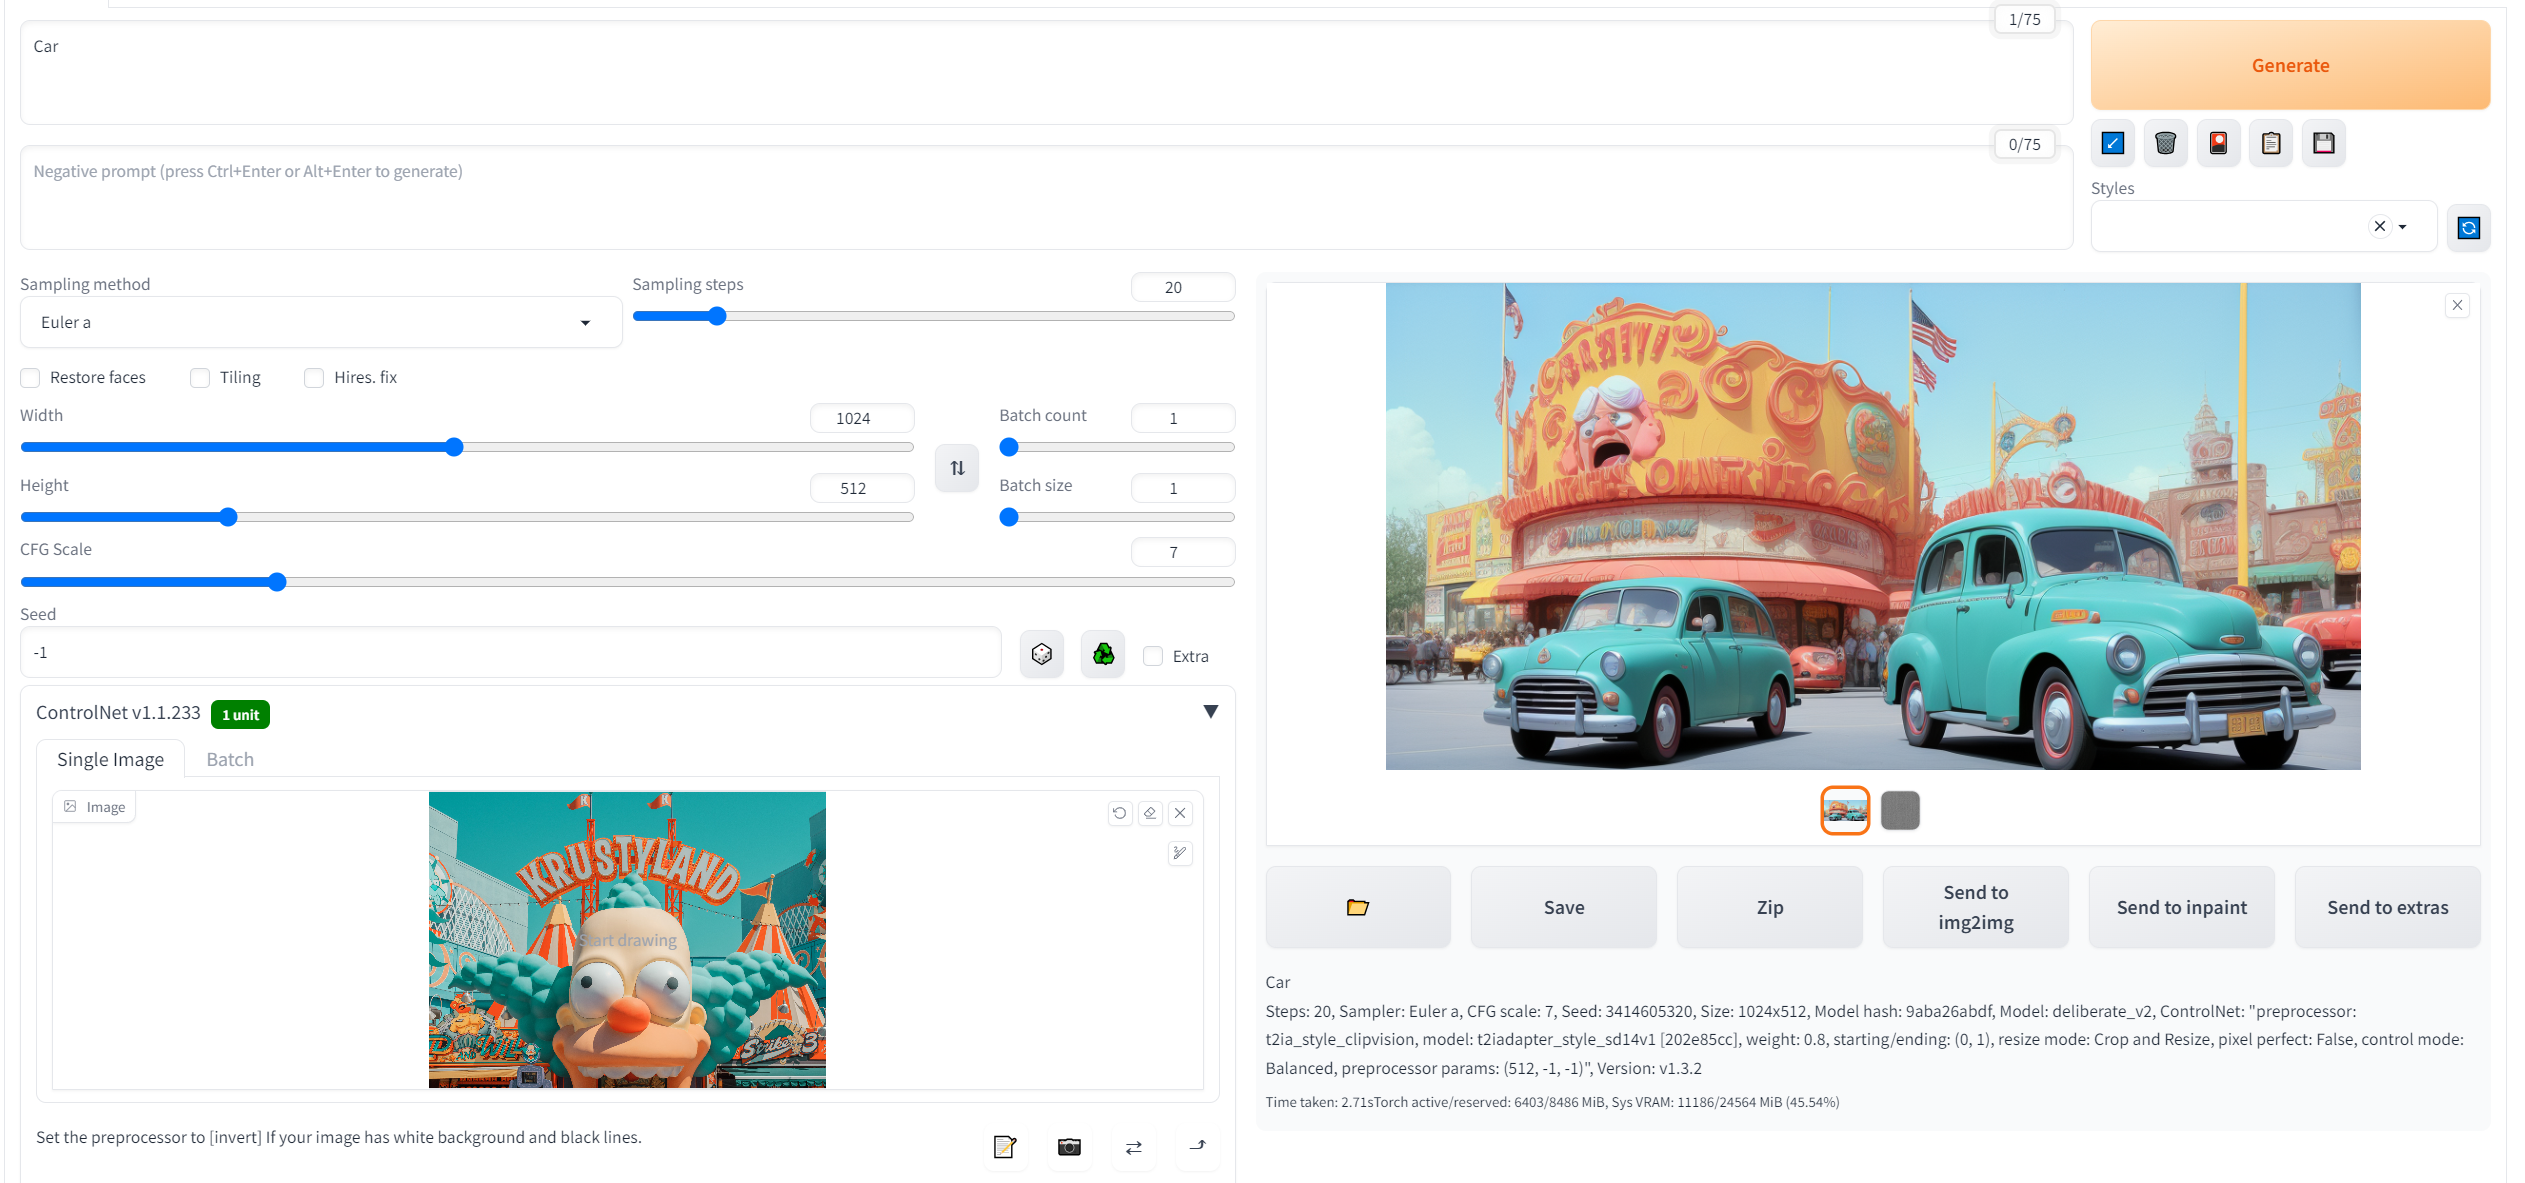
Task: Enable the Tiling checkbox
Action: tap(200, 378)
